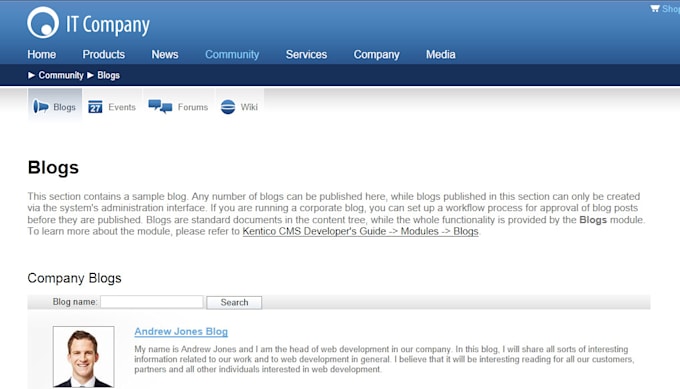Focus the Blog name text field

tap(152, 302)
